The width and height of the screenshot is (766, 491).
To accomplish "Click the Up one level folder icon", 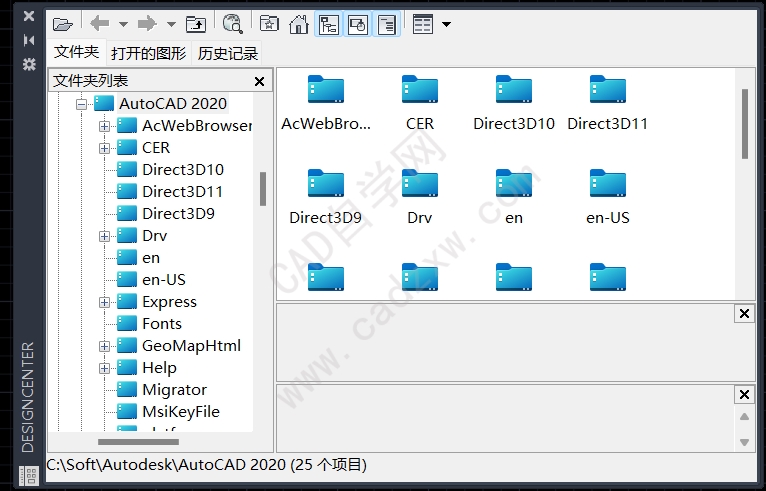I will [196, 23].
